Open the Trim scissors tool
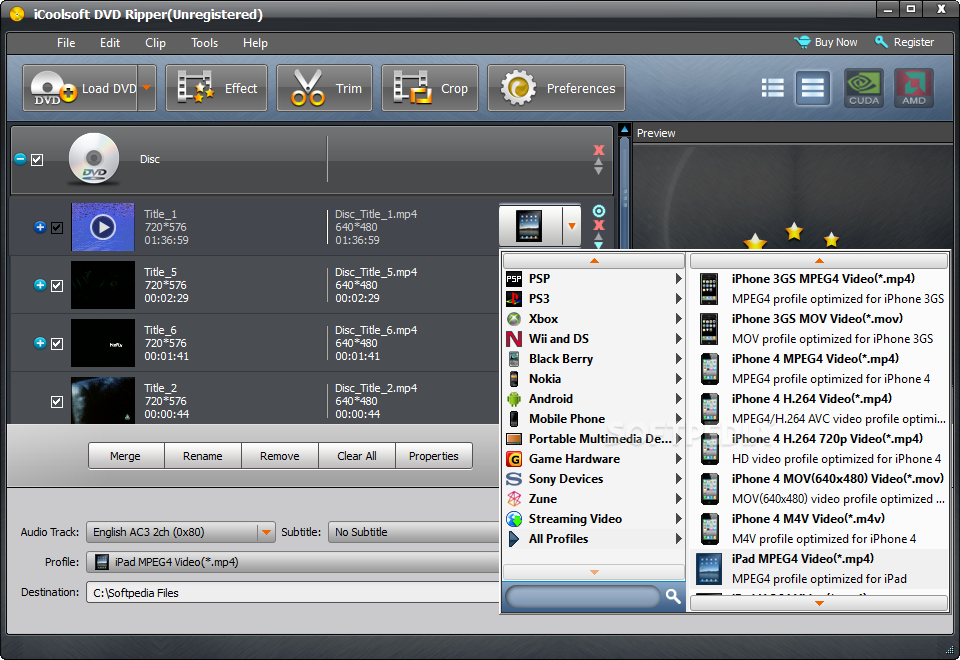The width and height of the screenshot is (960, 660). click(x=324, y=88)
